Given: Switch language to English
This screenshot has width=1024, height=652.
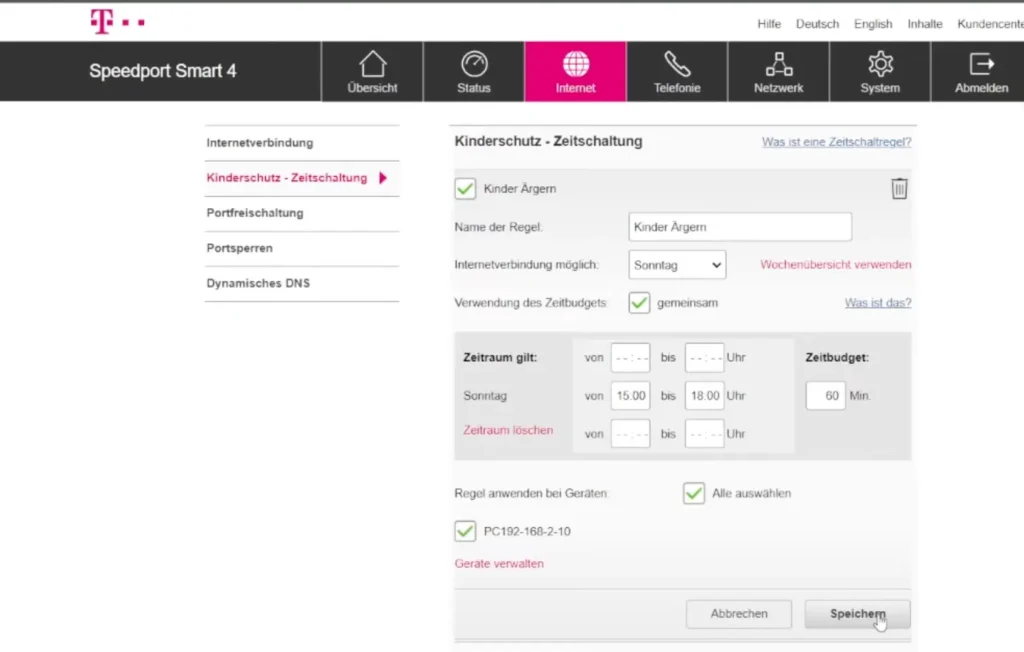Looking at the screenshot, I should (x=872, y=24).
